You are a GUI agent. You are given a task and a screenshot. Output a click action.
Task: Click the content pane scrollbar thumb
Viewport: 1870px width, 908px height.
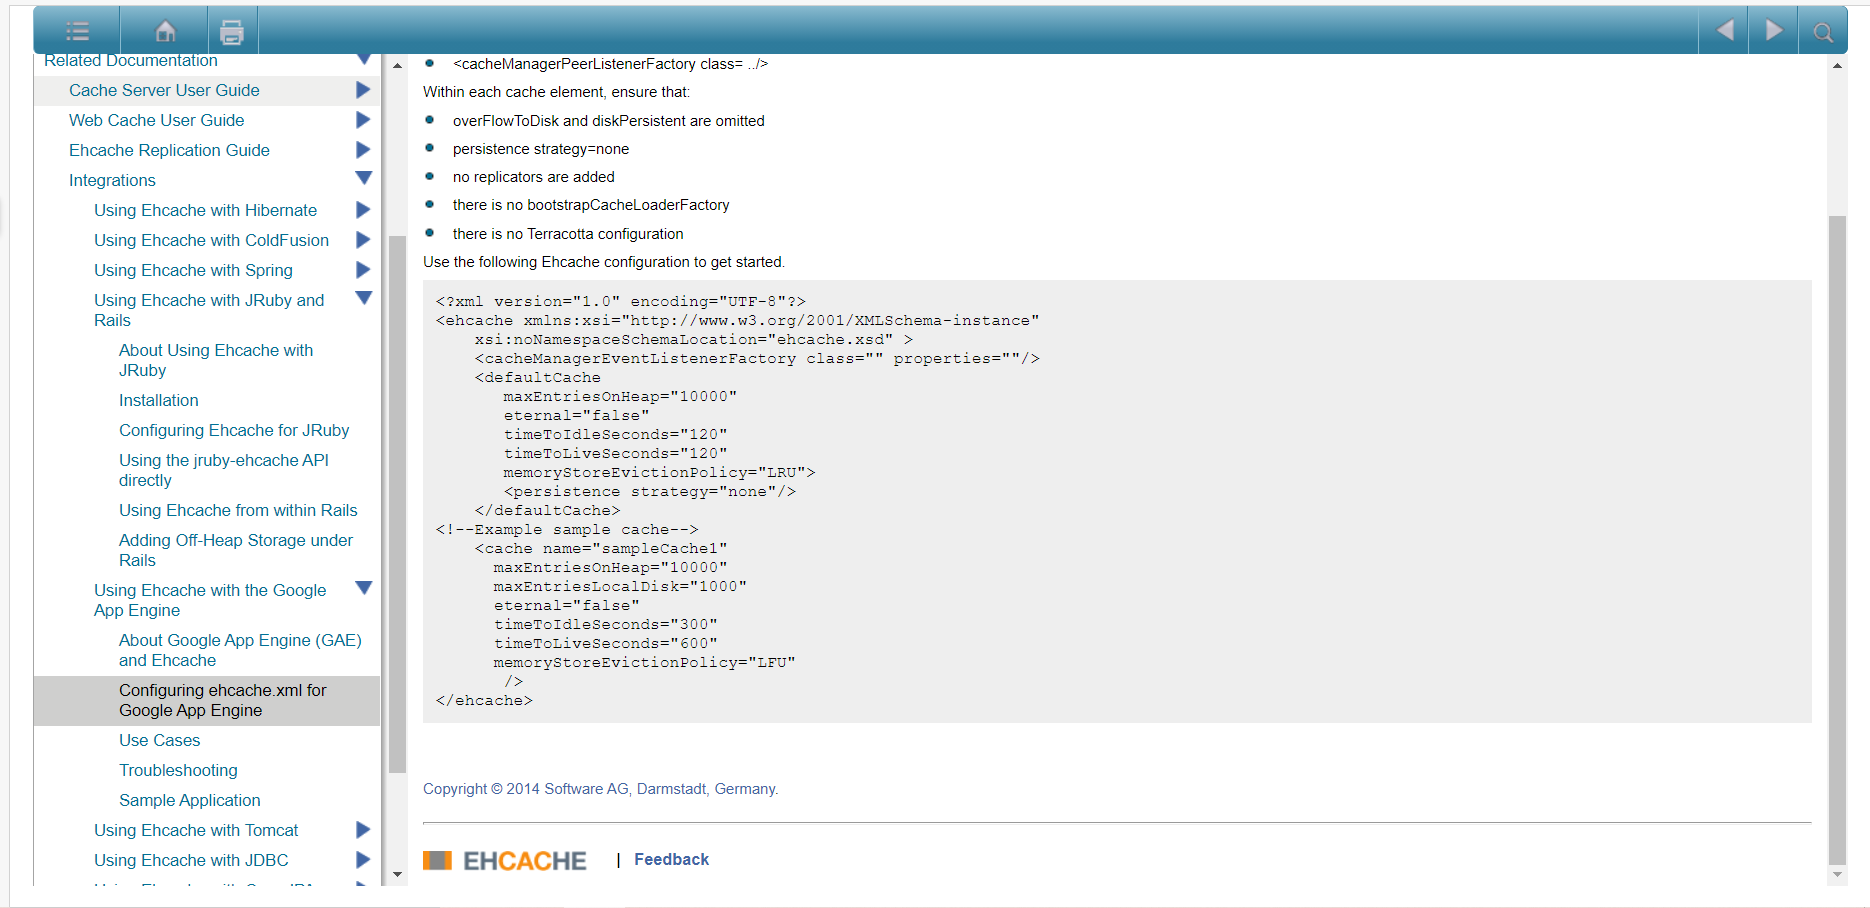pyautogui.click(x=1837, y=539)
